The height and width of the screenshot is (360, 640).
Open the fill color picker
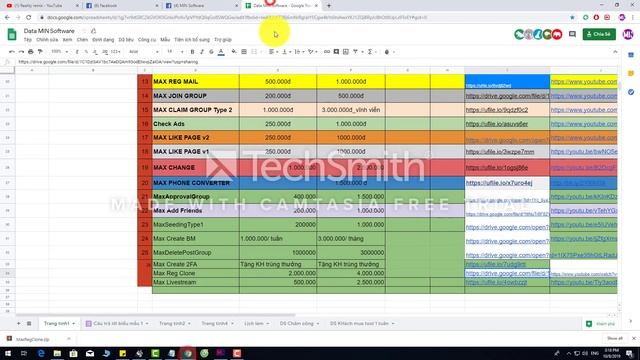click(x=234, y=52)
